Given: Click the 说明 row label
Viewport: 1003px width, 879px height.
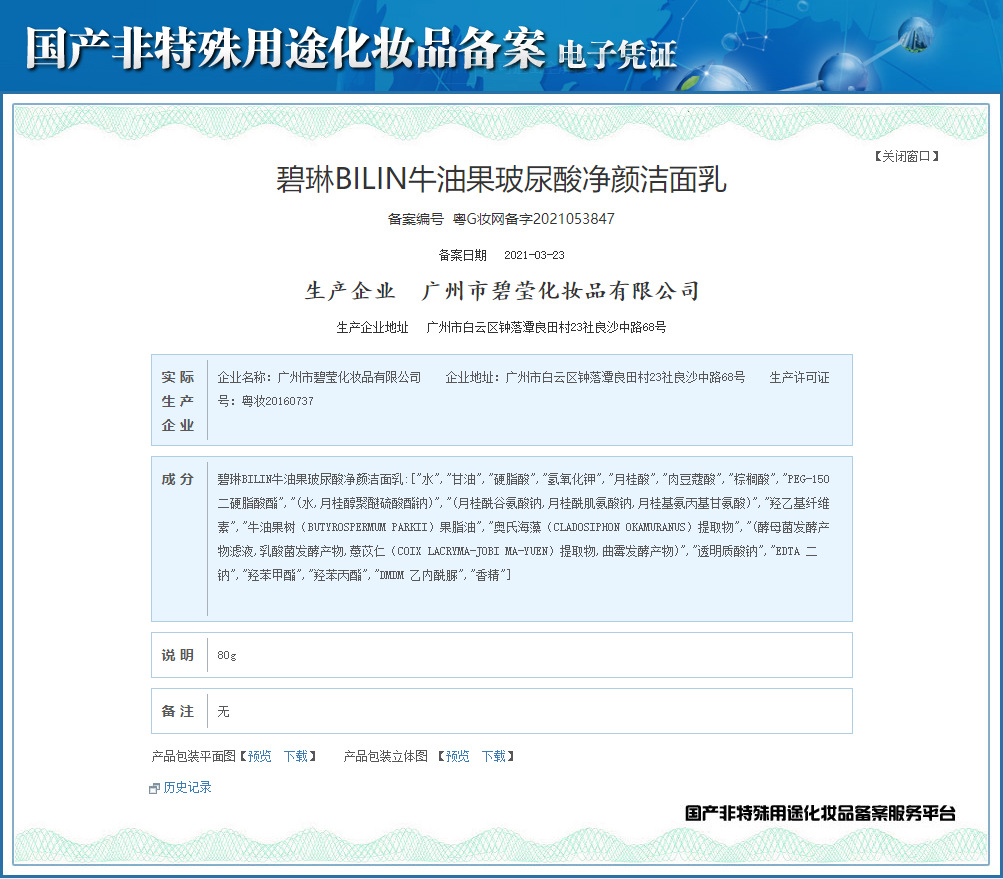Looking at the screenshot, I should (x=178, y=655).
